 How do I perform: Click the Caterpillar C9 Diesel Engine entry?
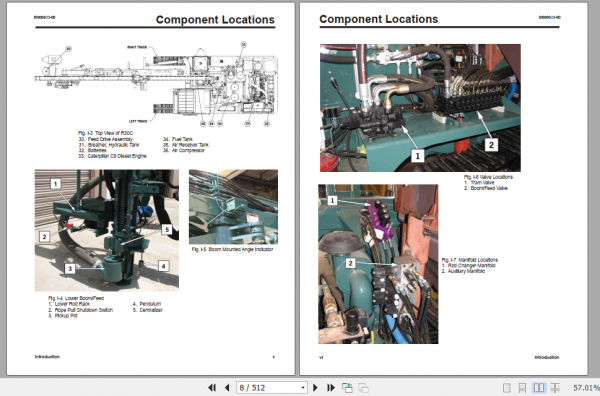[x=112, y=156]
